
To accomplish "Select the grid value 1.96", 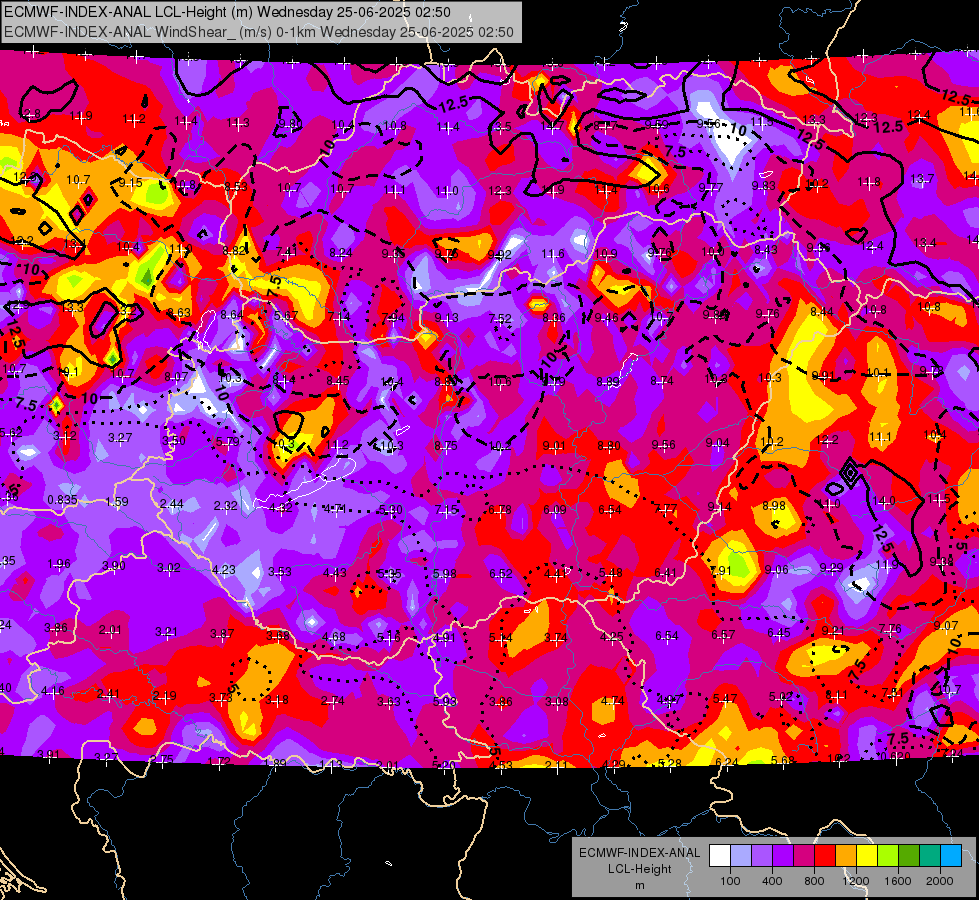I will pos(59,564).
